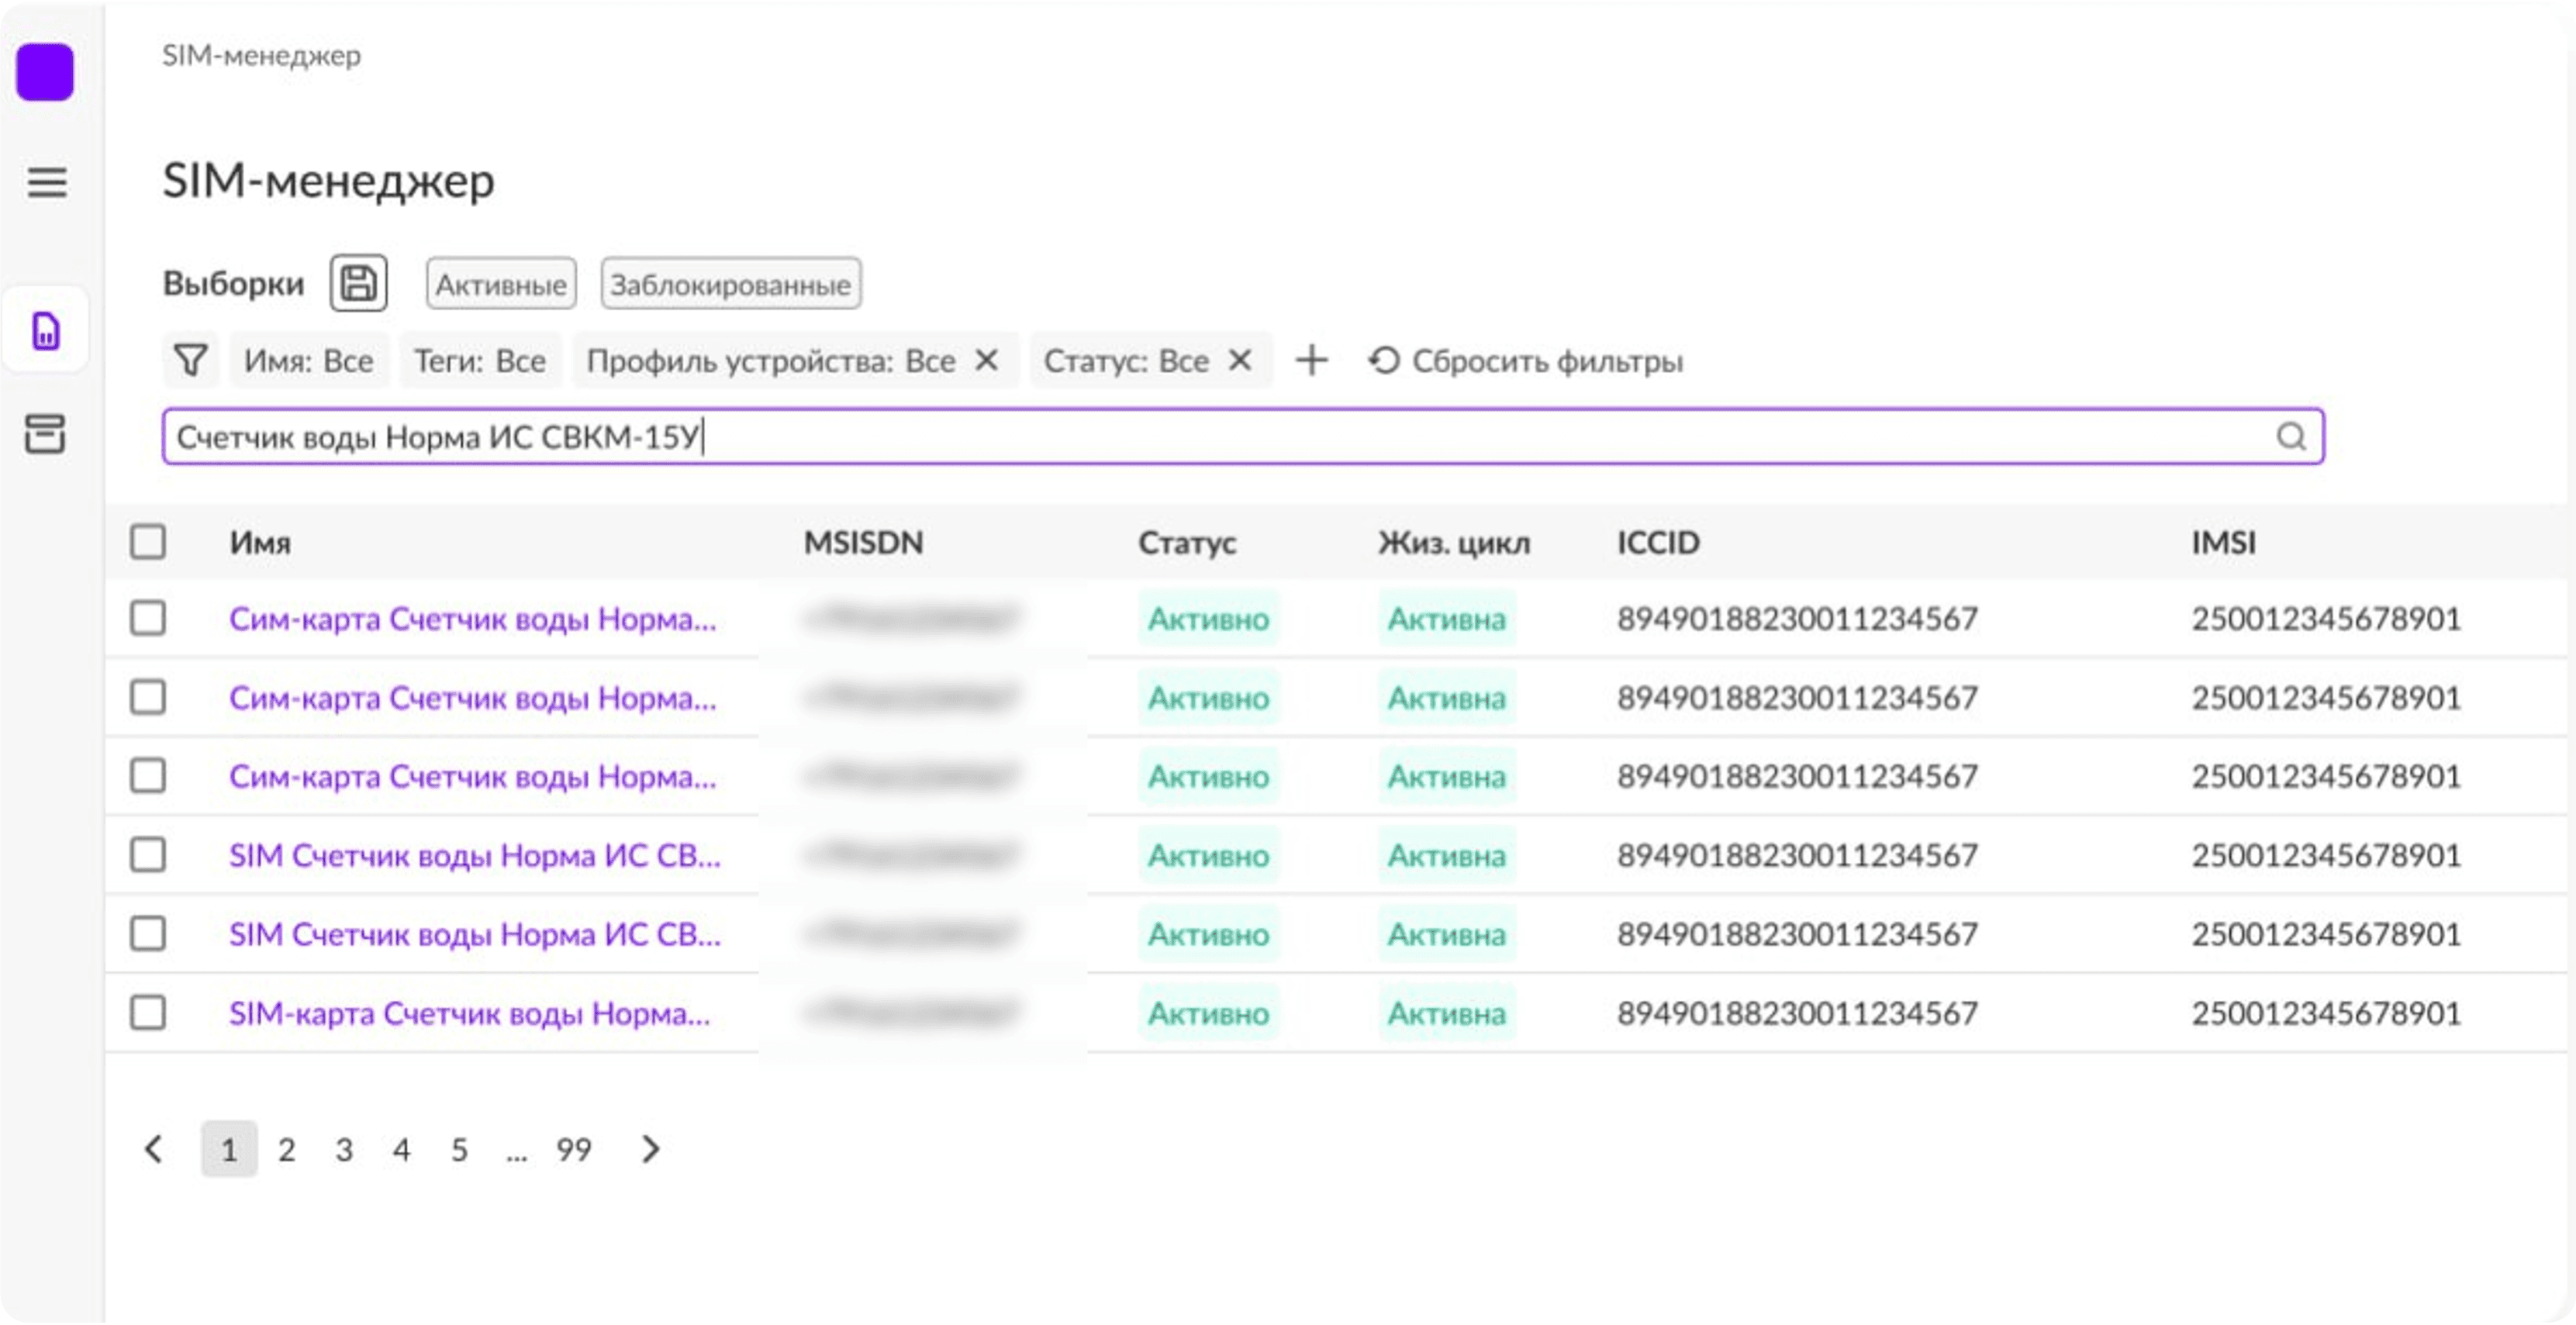Open the Имя: Все filter dropdown
The width and height of the screenshot is (2576, 1325).
309,360
